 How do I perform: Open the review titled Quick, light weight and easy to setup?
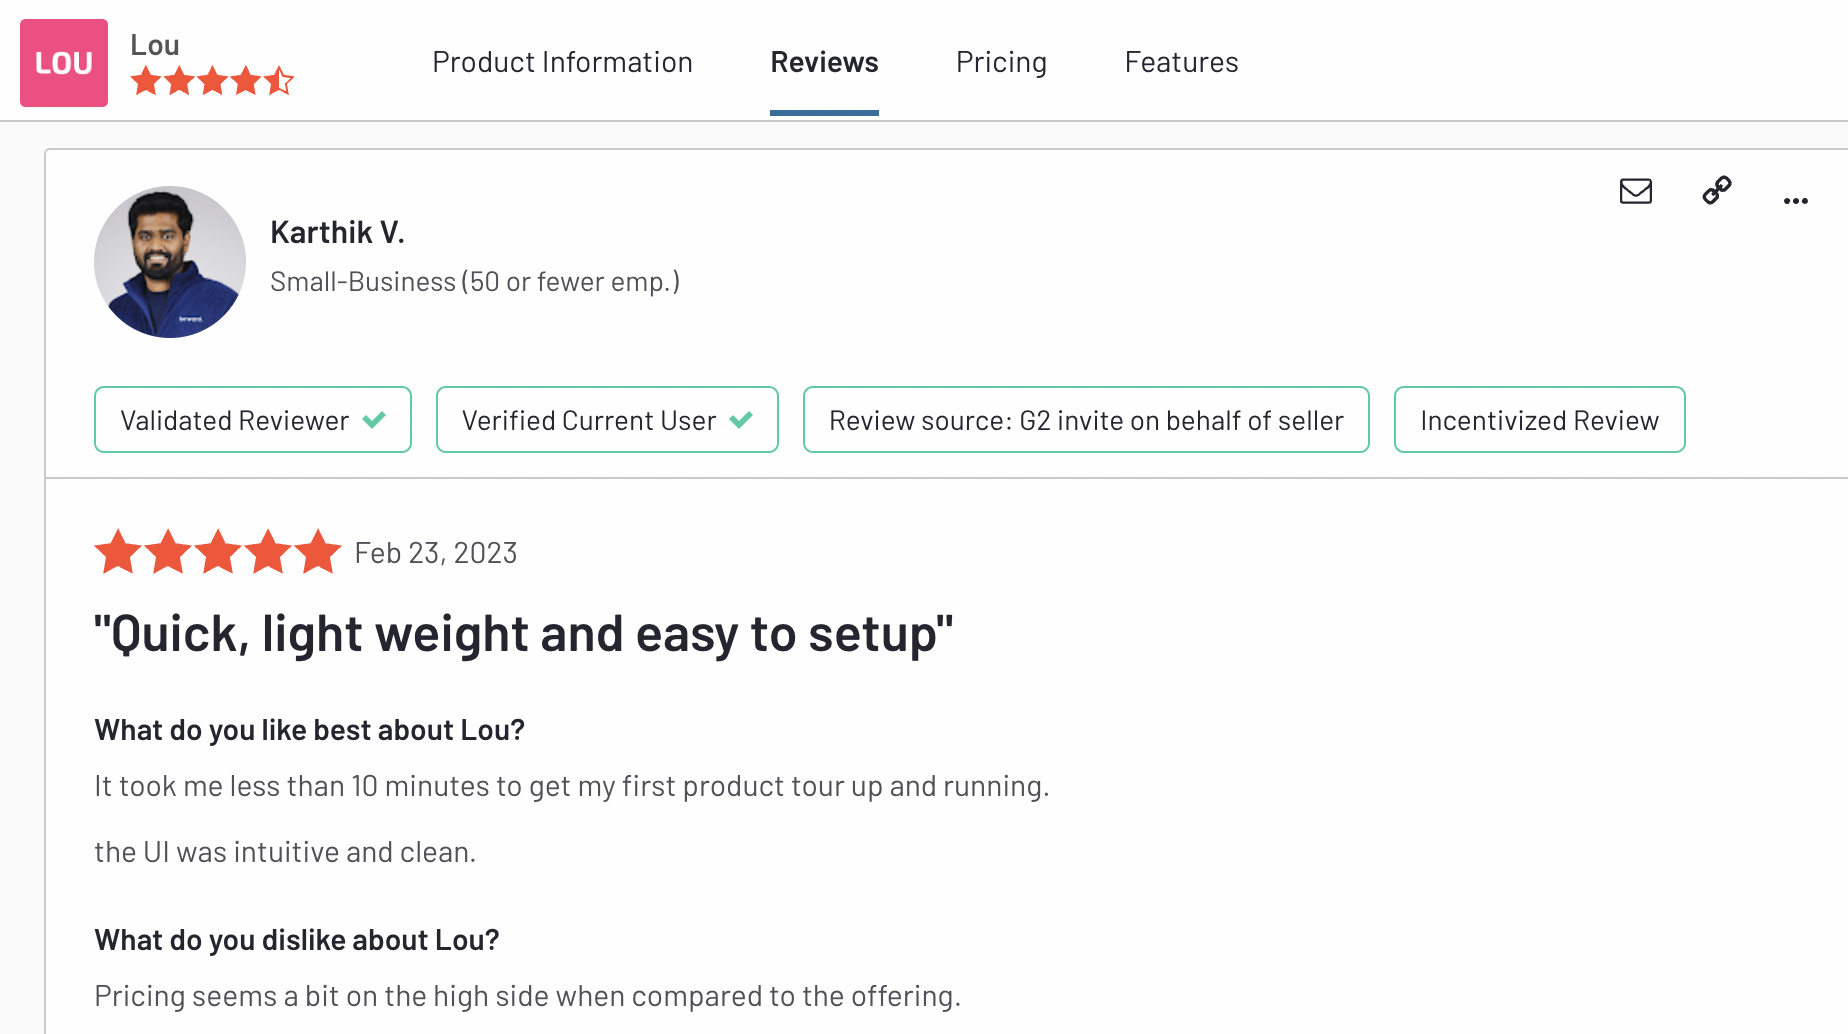click(x=523, y=633)
